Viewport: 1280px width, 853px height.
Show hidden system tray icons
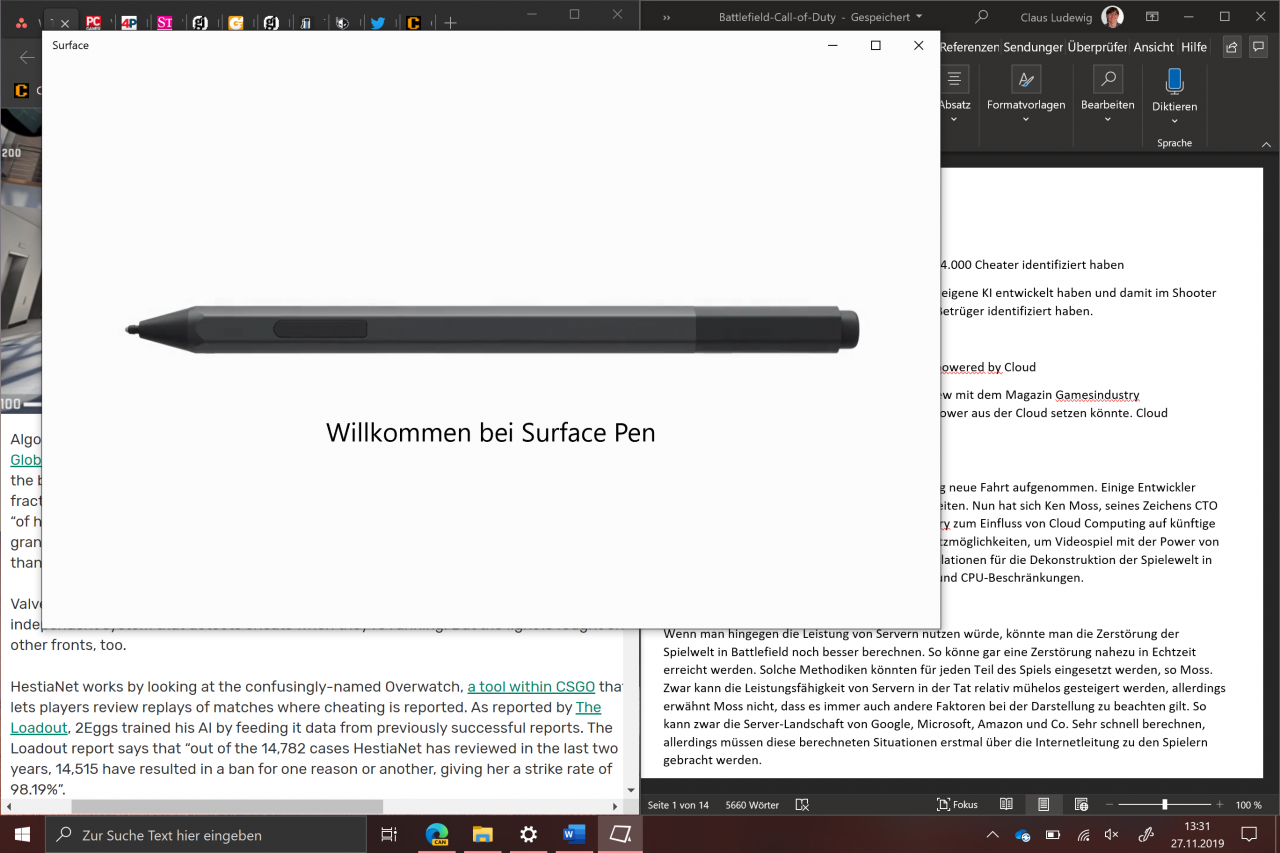[992, 834]
